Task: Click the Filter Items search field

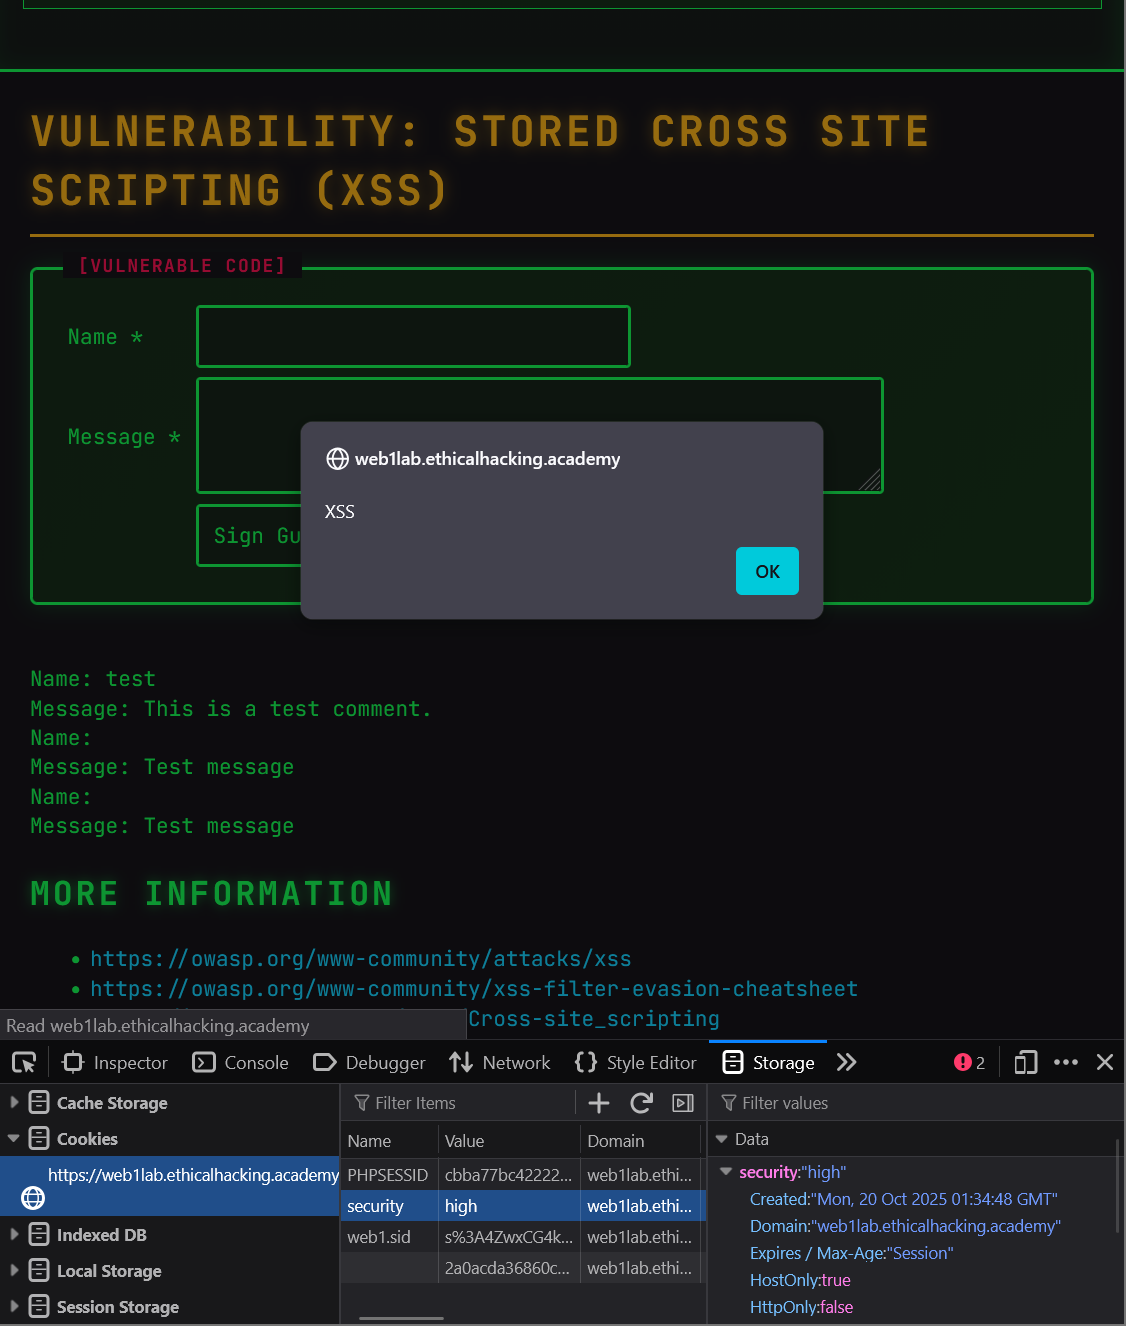Action: pyautogui.click(x=460, y=1103)
